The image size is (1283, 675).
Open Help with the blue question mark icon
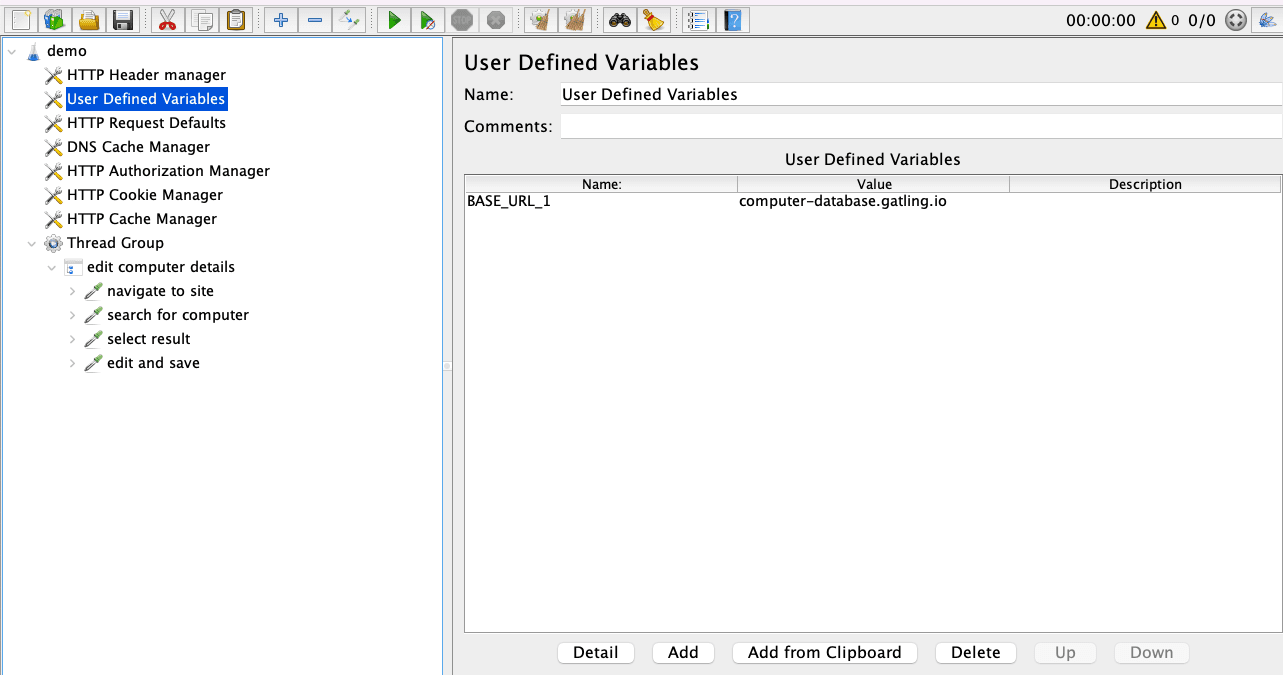pyautogui.click(x=733, y=19)
